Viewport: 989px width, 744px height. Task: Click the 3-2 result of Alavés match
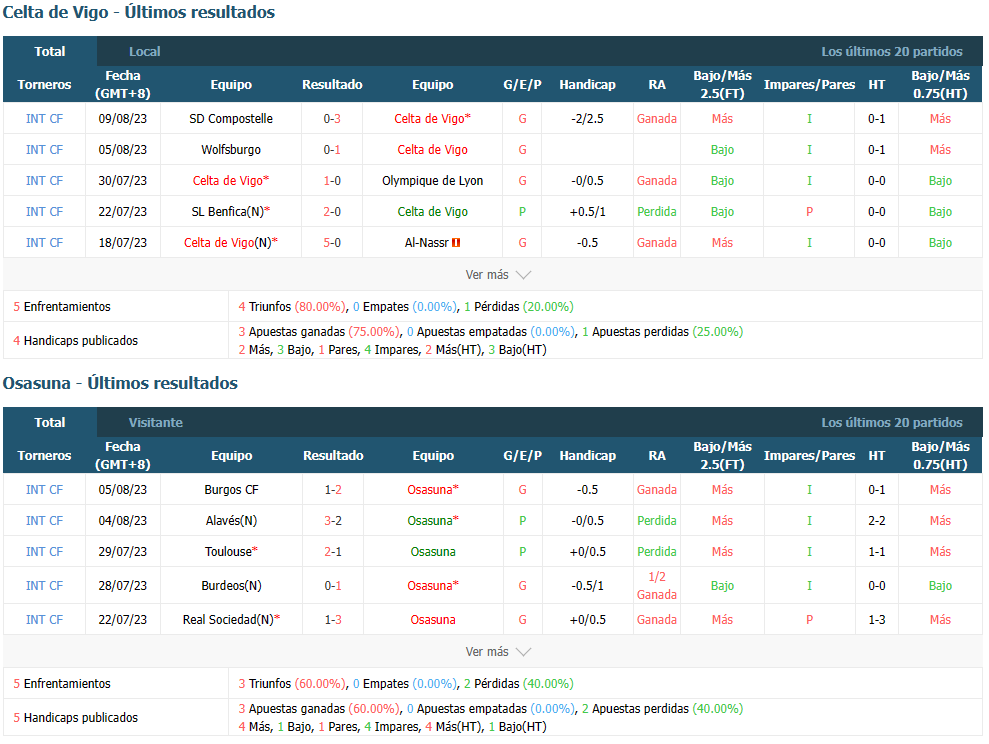tap(333, 521)
